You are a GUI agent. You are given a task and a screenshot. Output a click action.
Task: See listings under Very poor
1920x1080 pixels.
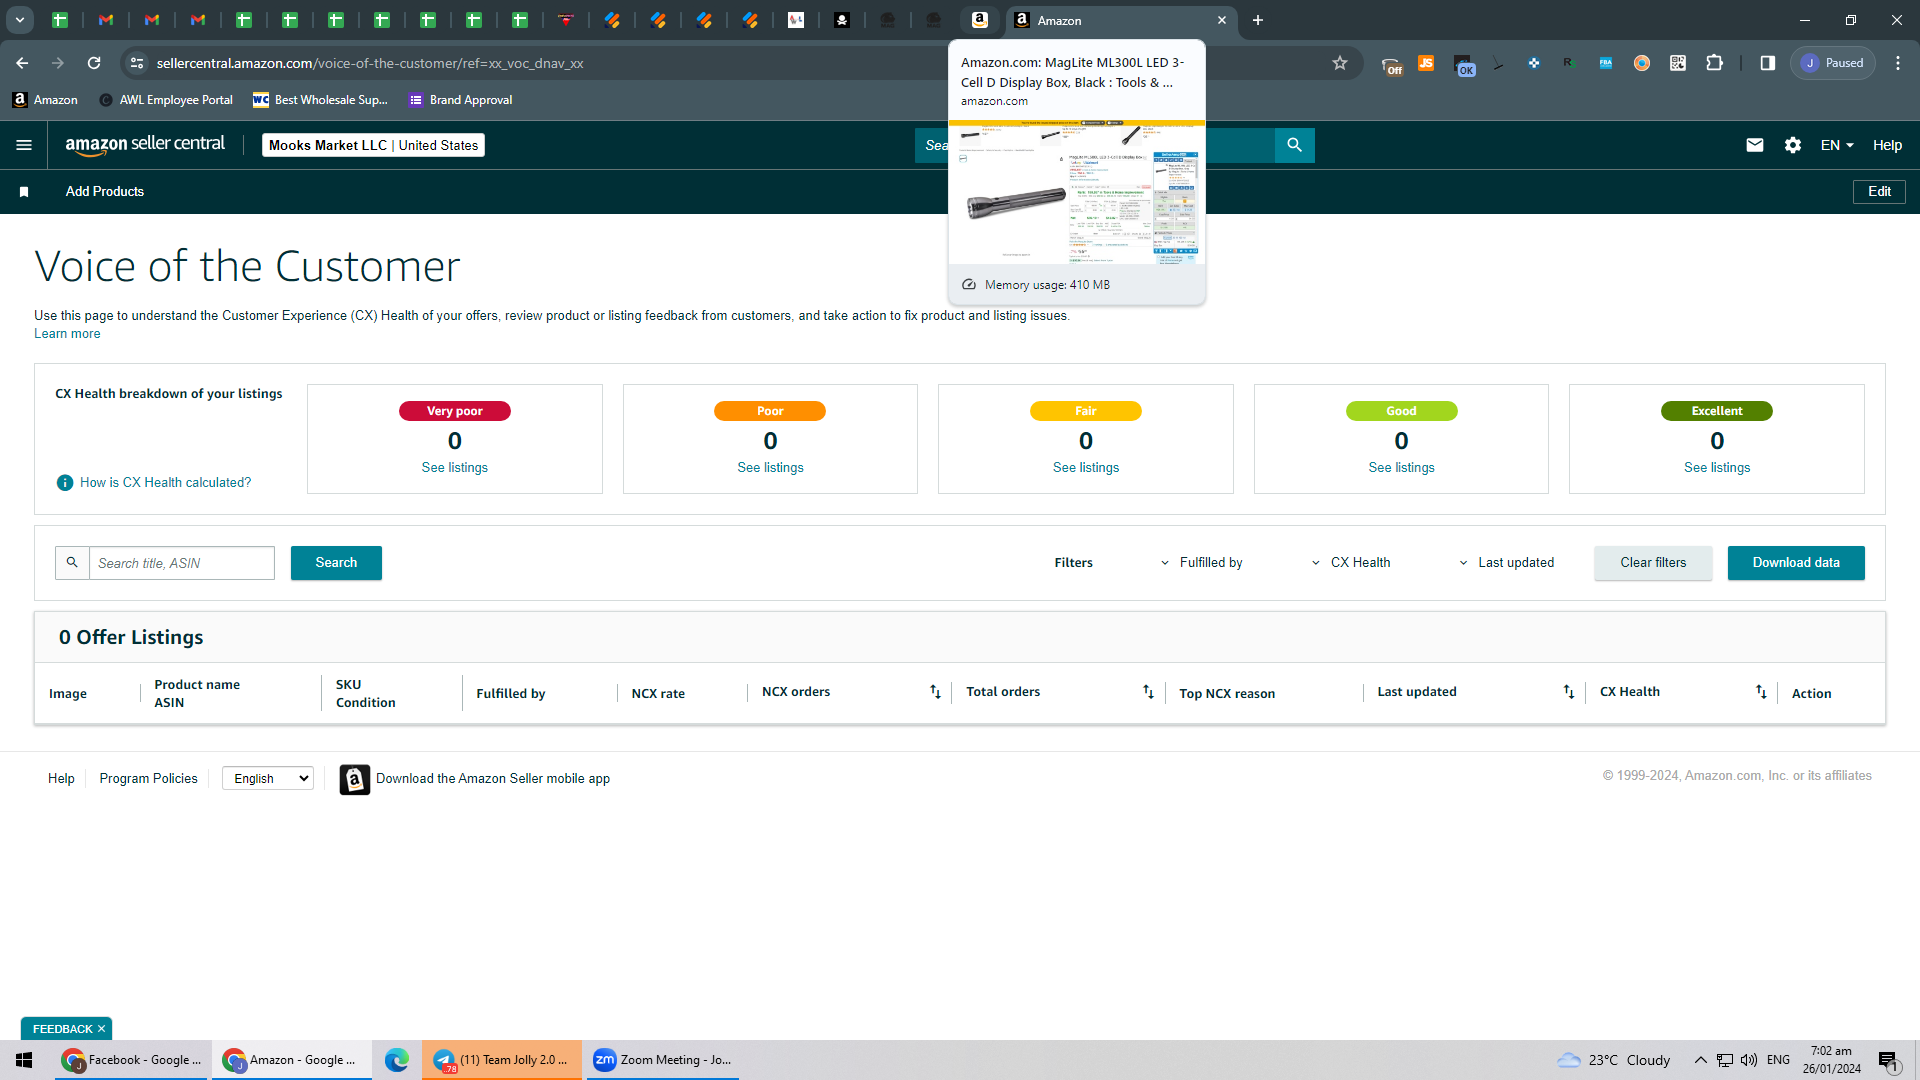coord(455,468)
